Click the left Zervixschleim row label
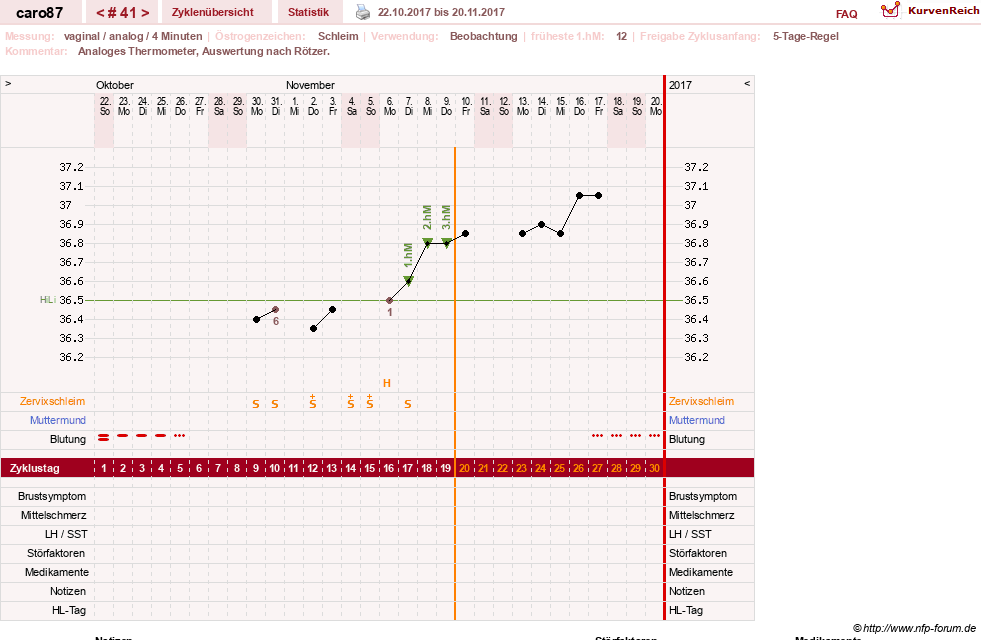 click(52, 402)
